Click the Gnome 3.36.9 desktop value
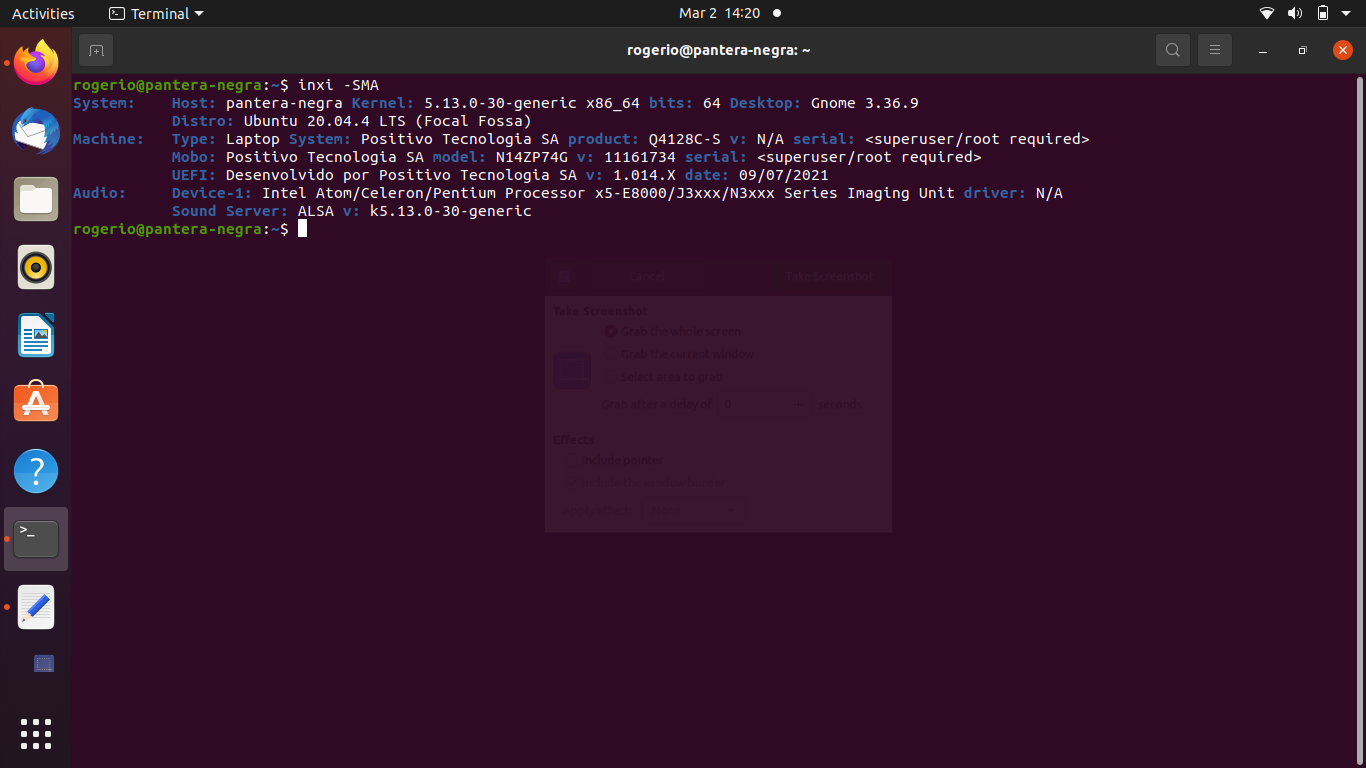The height and width of the screenshot is (768, 1366). tap(865, 103)
